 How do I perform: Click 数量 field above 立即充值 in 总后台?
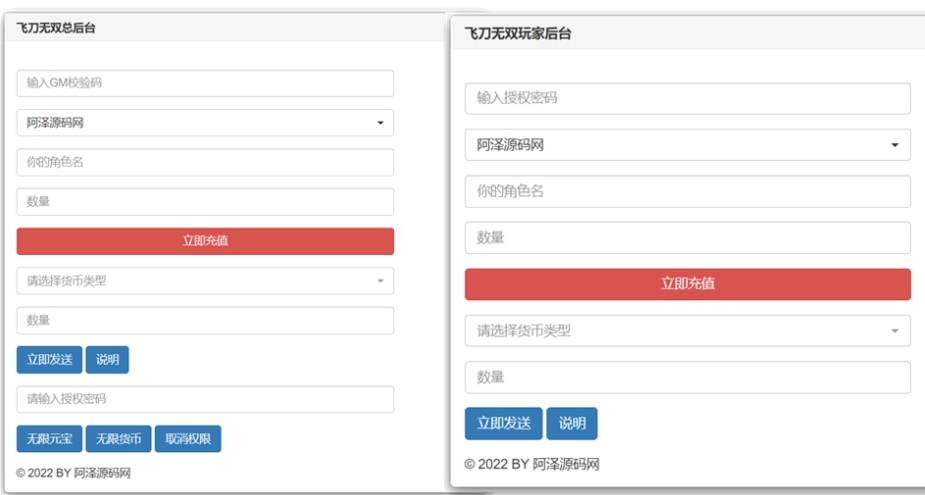(205, 202)
